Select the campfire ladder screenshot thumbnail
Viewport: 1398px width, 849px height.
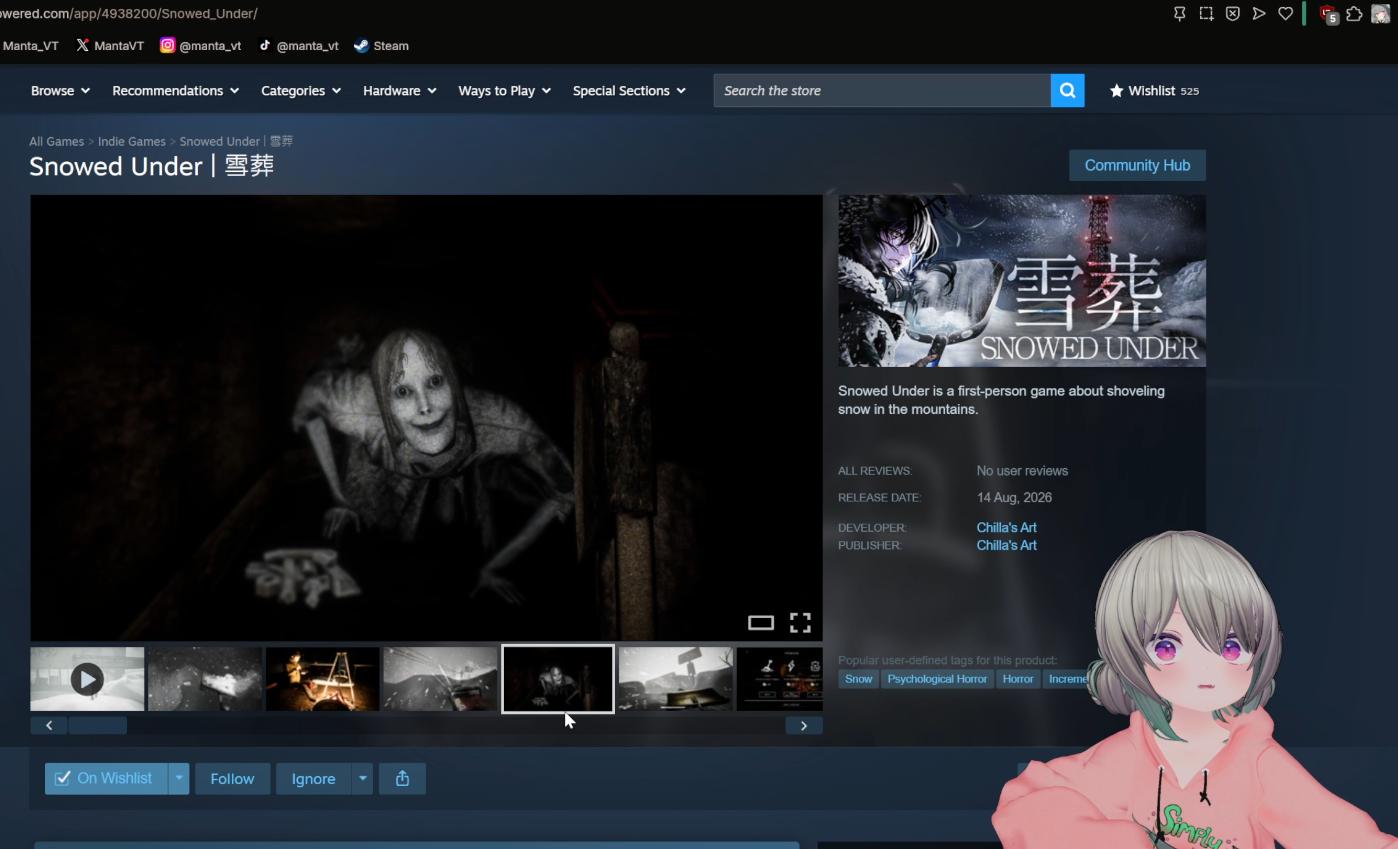click(322, 679)
